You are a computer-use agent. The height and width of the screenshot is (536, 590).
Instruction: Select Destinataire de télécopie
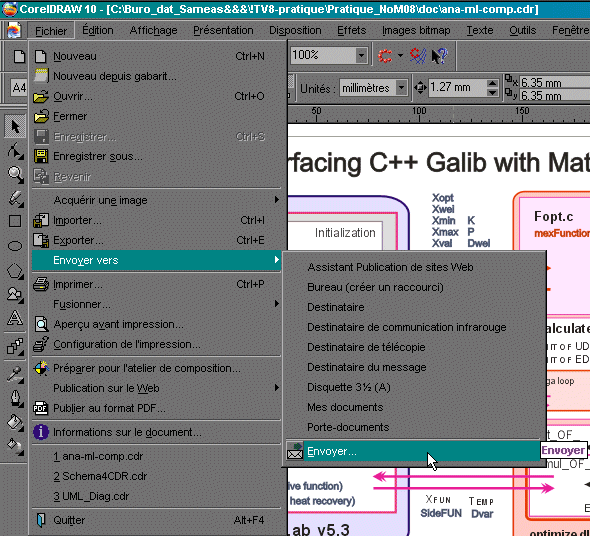pyautogui.click(x=413, y=347)
